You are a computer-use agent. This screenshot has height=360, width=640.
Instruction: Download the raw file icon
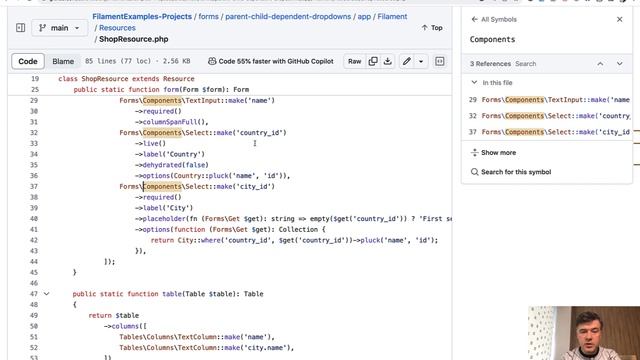[388, 61]
